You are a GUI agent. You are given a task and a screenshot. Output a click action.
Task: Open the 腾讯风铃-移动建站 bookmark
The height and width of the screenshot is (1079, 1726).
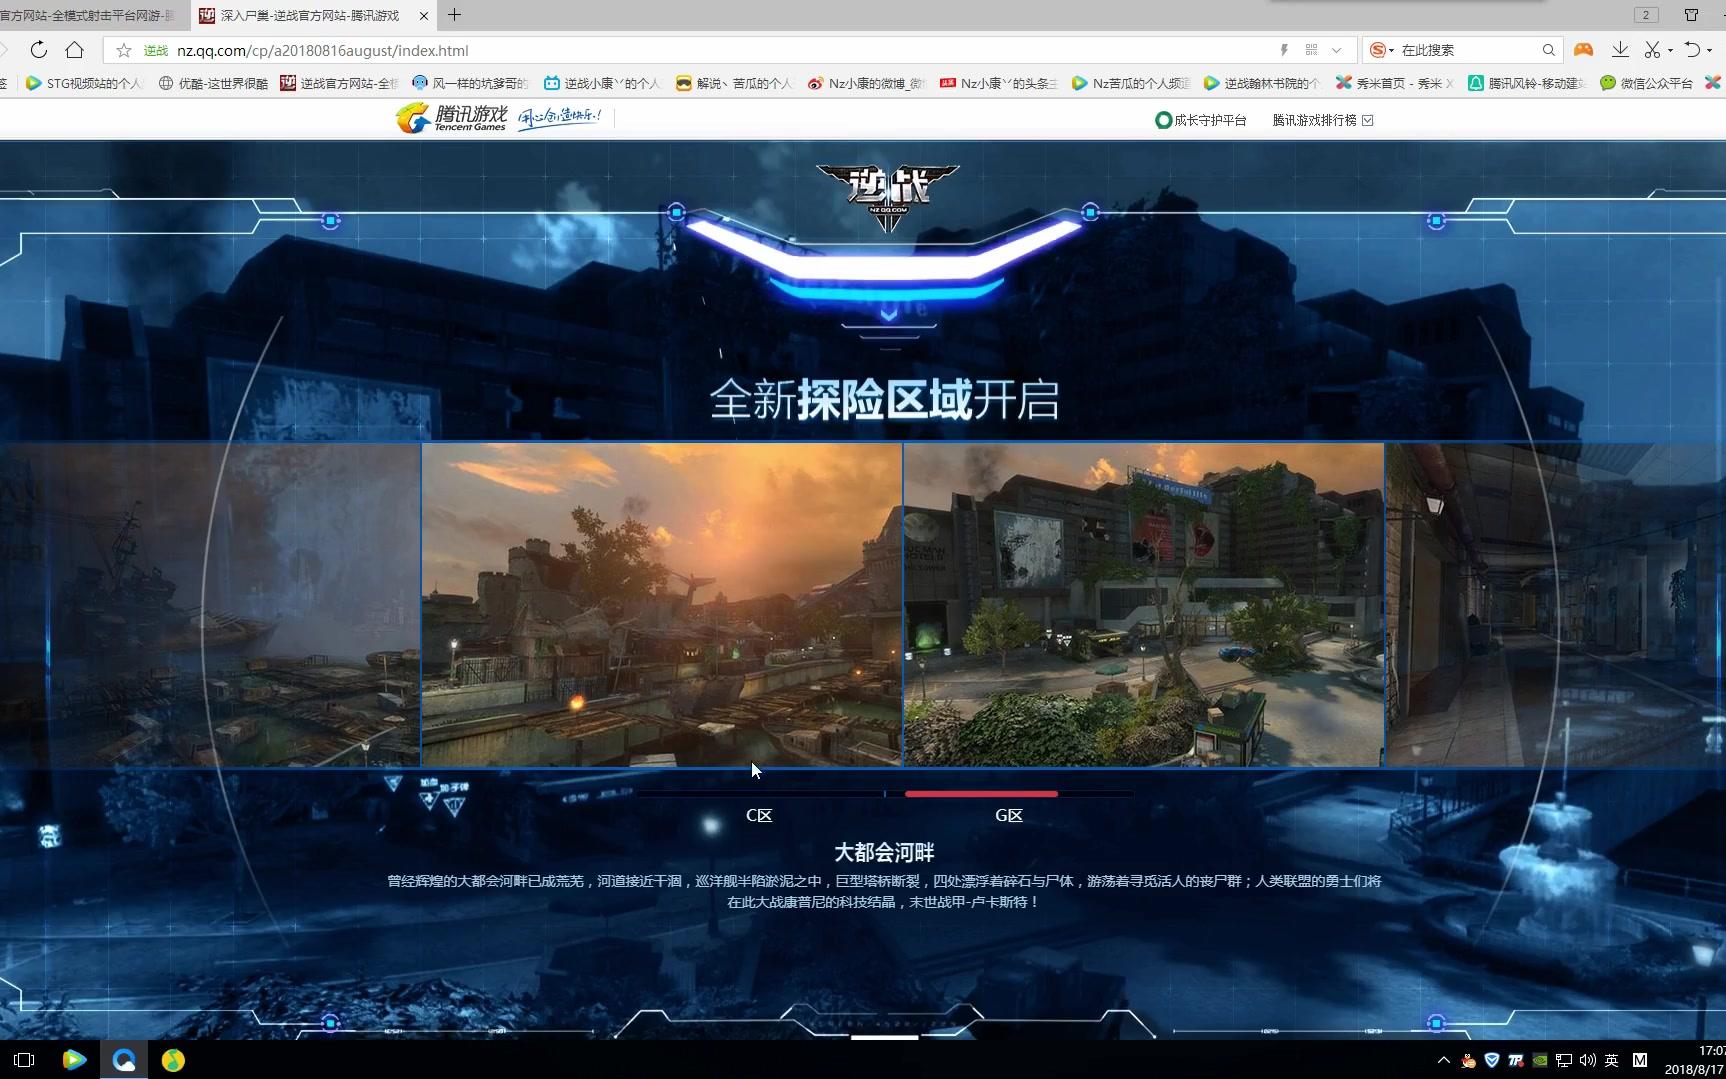click(x=1526, y=83)
